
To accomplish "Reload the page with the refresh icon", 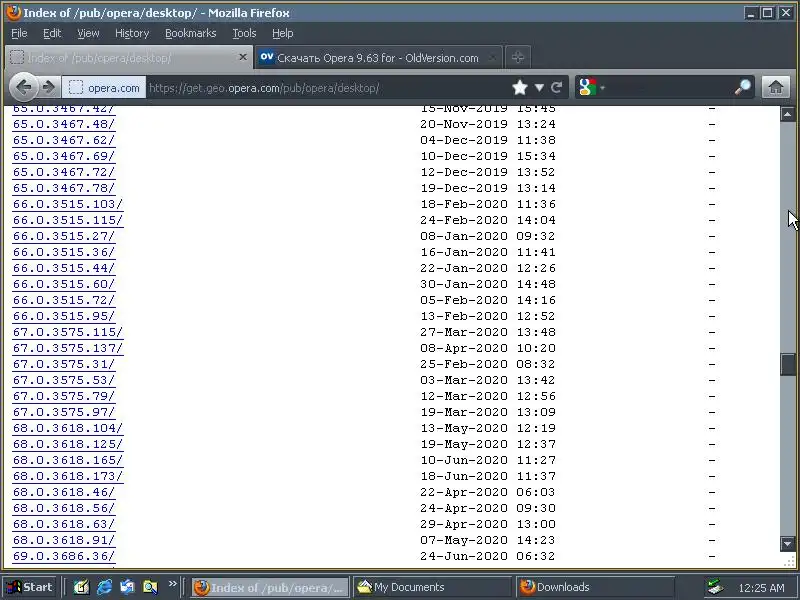I will click(x=557, y=87).
